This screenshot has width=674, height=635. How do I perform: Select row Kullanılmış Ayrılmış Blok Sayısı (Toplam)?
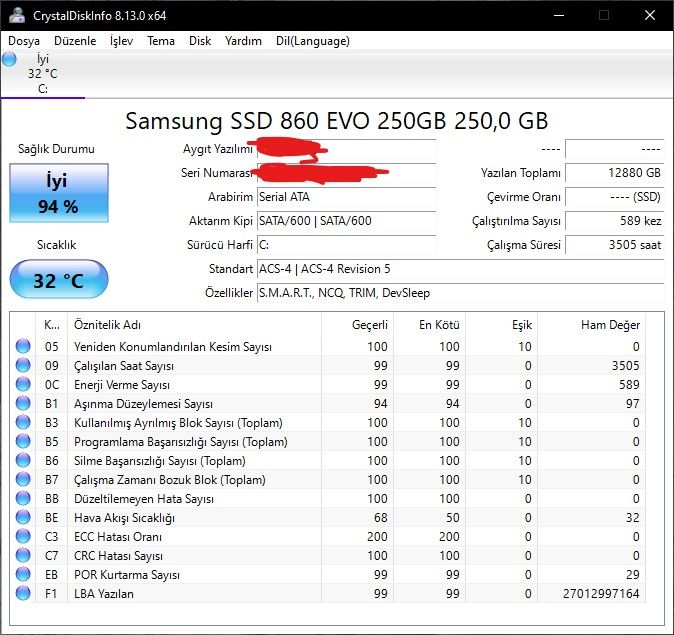pyautogui.click(x=328, y=423)
